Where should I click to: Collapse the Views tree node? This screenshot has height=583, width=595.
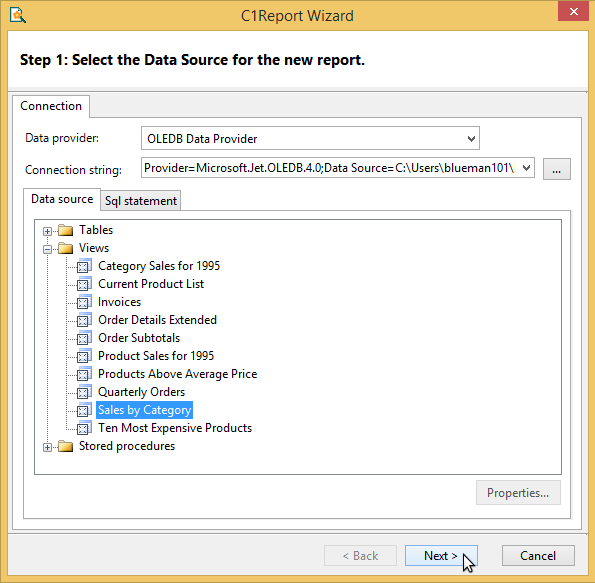(47, 249)
